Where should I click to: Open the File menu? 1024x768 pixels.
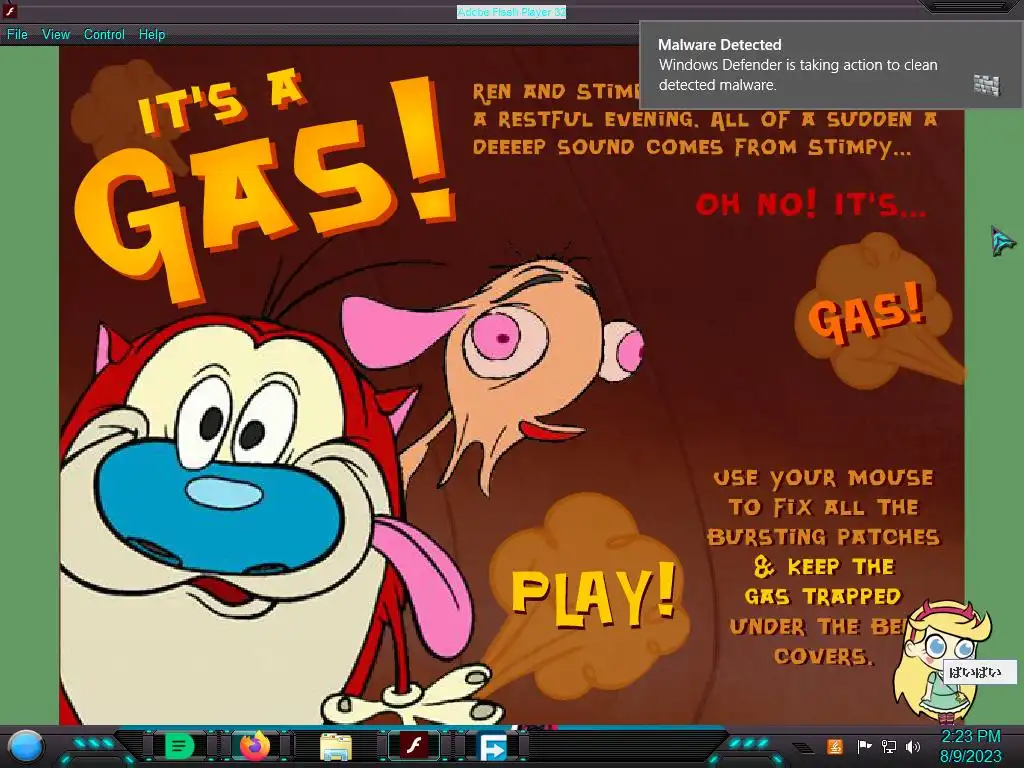17,35
